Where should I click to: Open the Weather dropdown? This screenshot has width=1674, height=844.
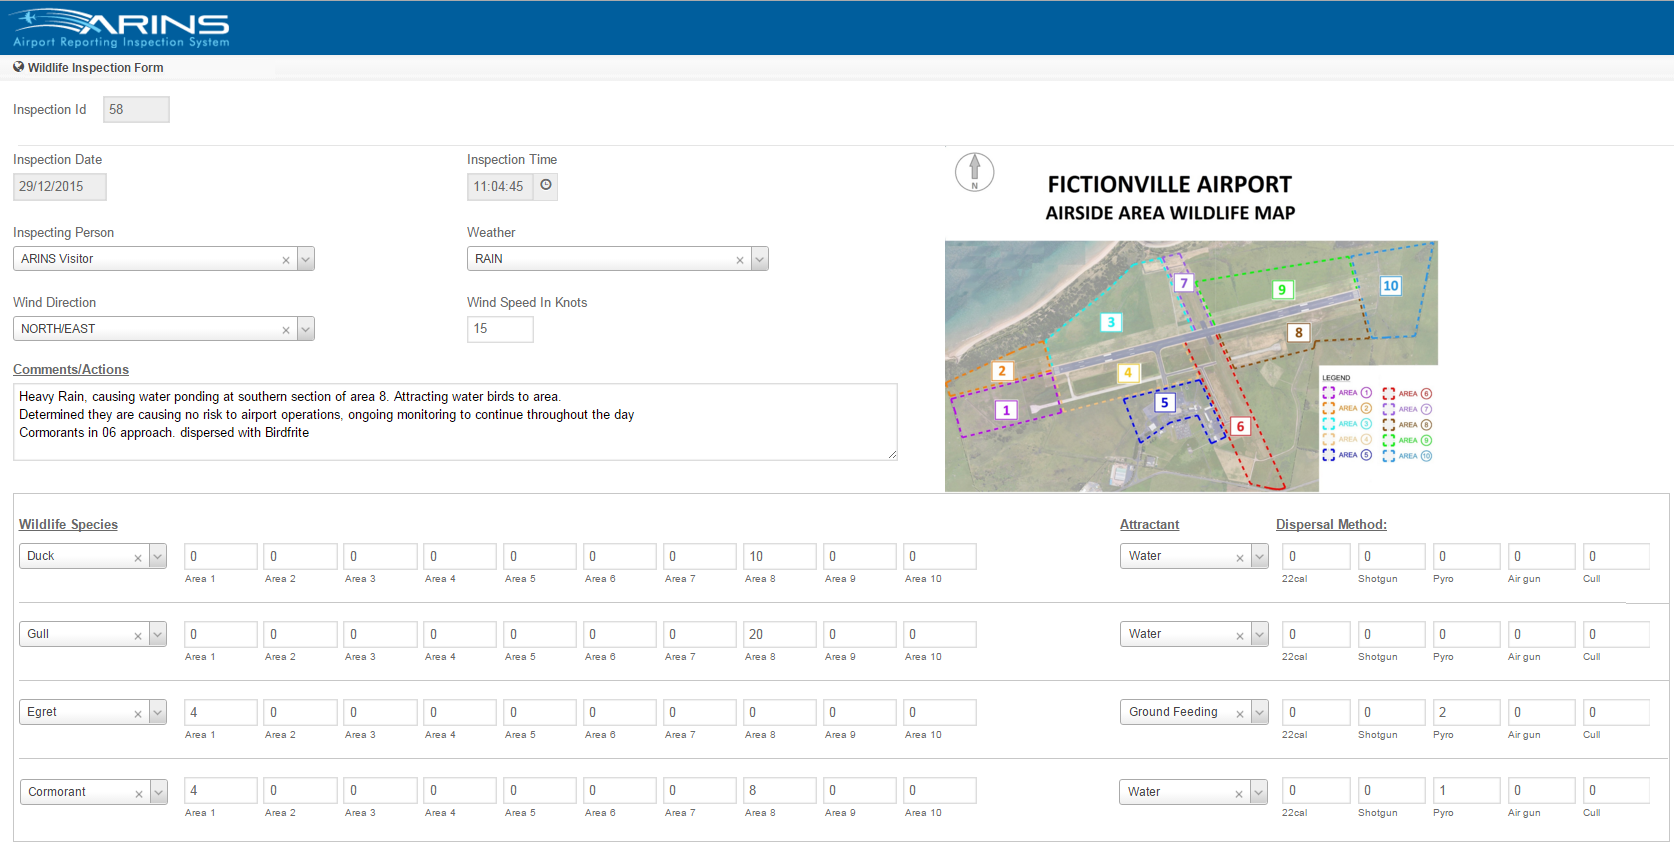pos(760,259)
